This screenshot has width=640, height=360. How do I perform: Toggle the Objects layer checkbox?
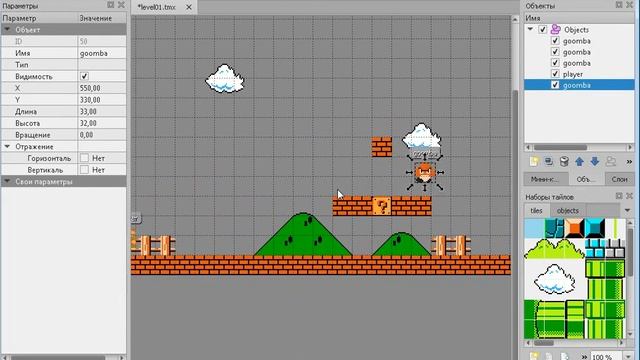pos(542,29)
